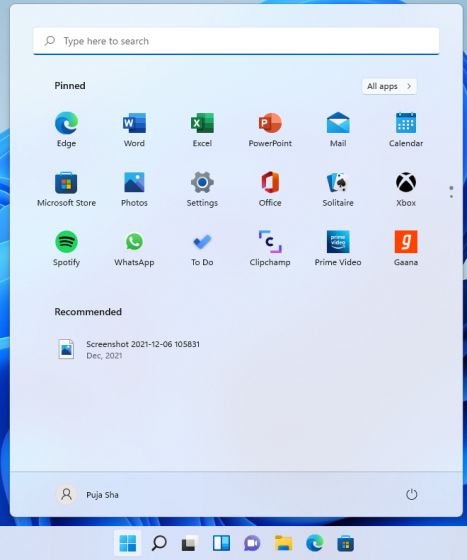Launch PowerPoint pinned app
The height and width of the screenshot is (560, 467).
270,129
